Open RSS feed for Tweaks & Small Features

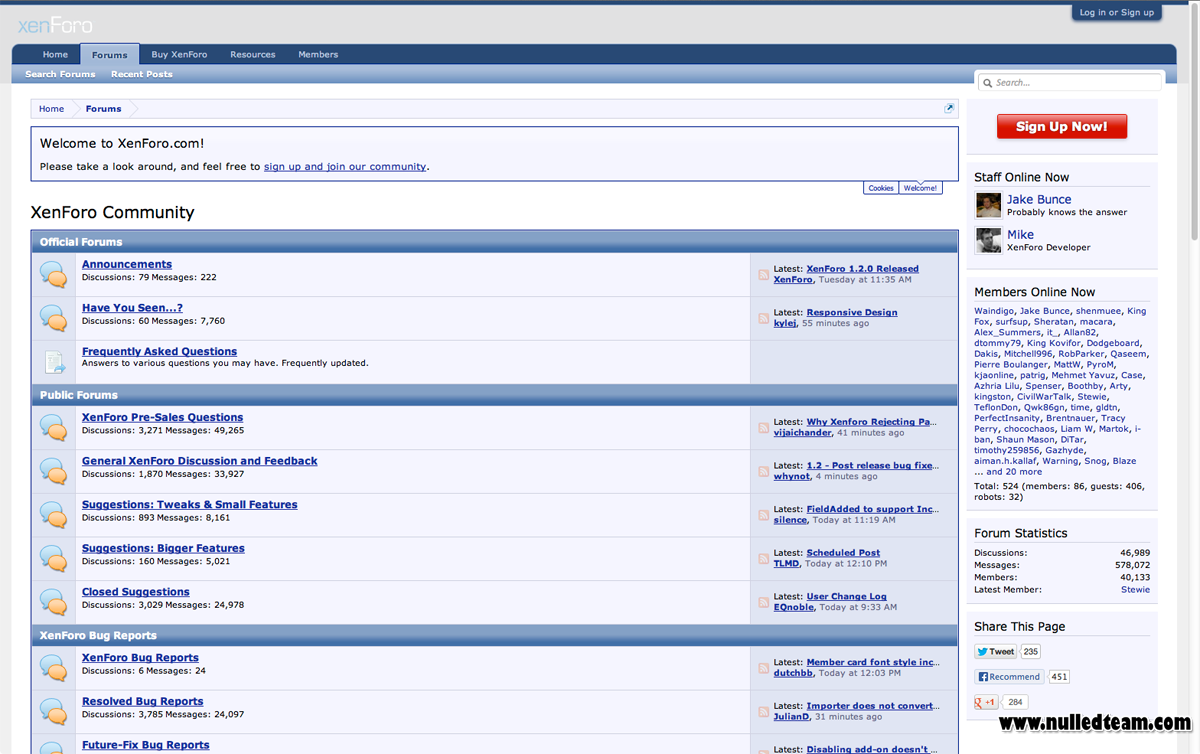(764, 516)
